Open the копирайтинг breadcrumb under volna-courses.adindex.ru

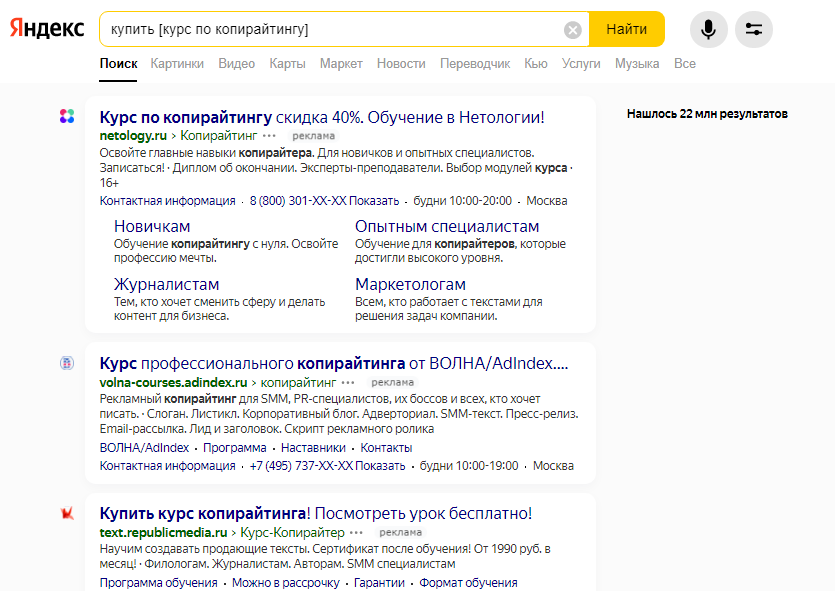pos(298,382)
